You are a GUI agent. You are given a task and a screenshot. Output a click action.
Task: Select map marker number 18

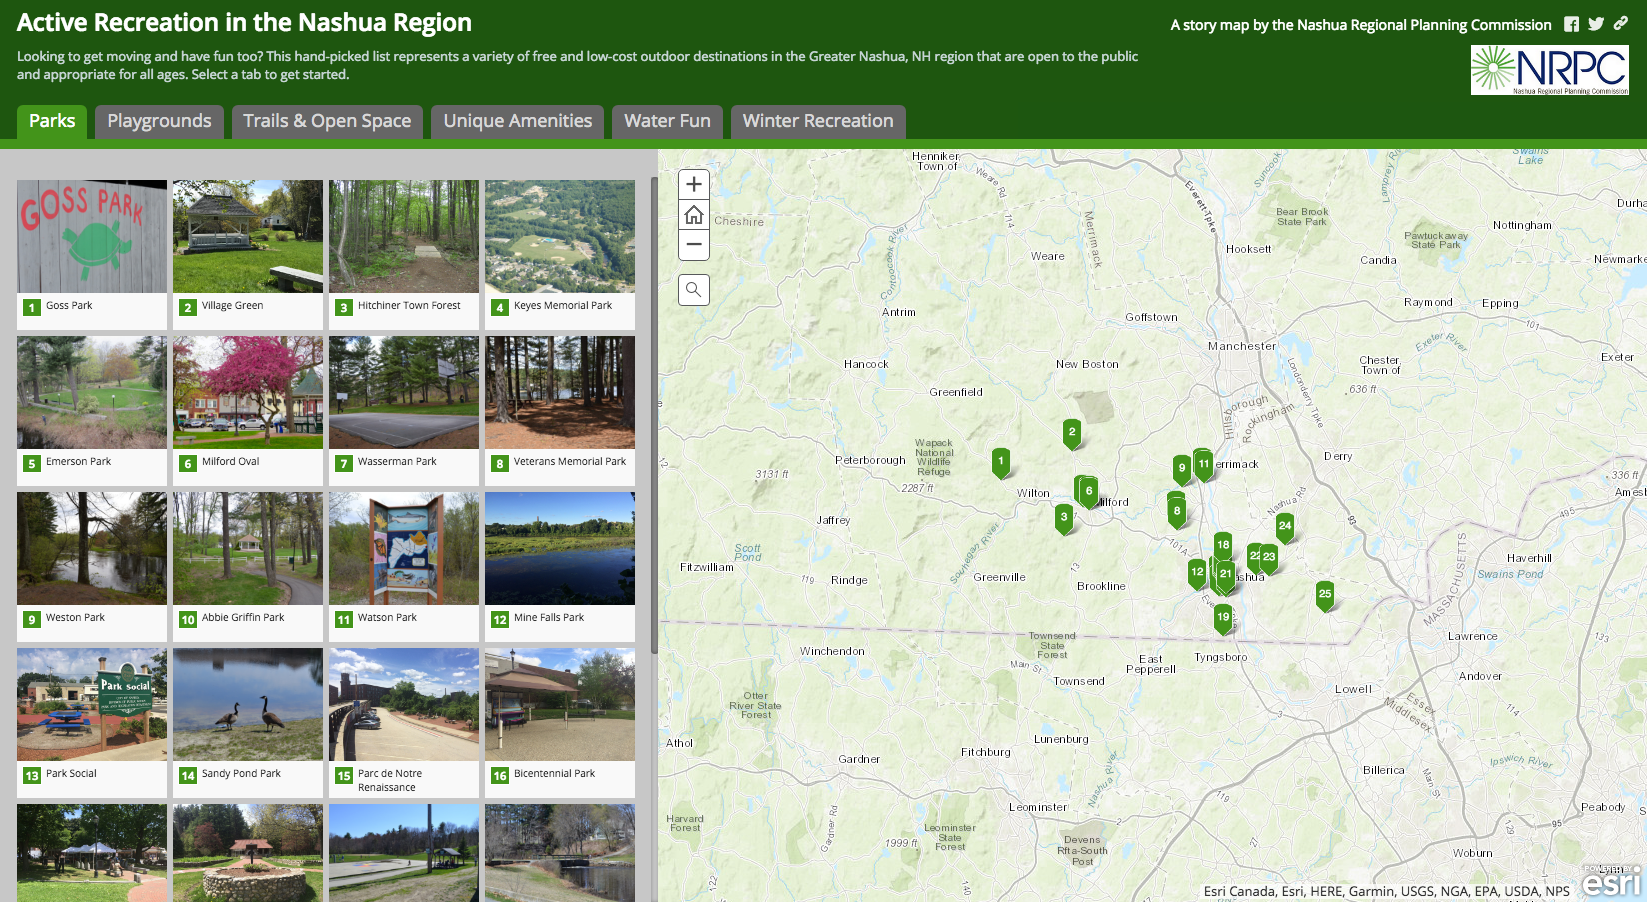(1223, 546)
